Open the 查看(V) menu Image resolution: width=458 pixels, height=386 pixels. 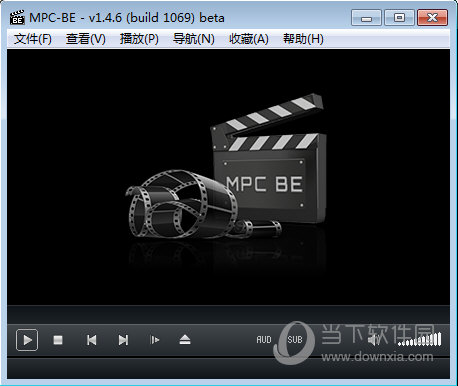(85, 39)
